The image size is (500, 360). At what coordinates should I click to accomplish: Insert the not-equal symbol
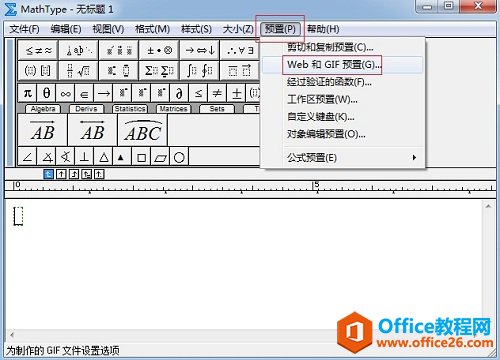tap(217, 93)
